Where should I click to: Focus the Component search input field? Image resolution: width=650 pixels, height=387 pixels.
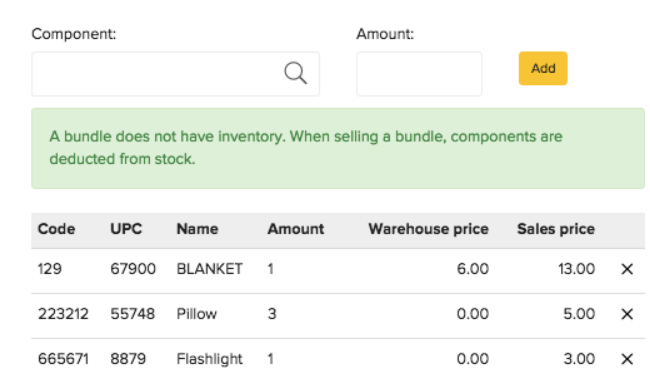(x=175, y=74)
